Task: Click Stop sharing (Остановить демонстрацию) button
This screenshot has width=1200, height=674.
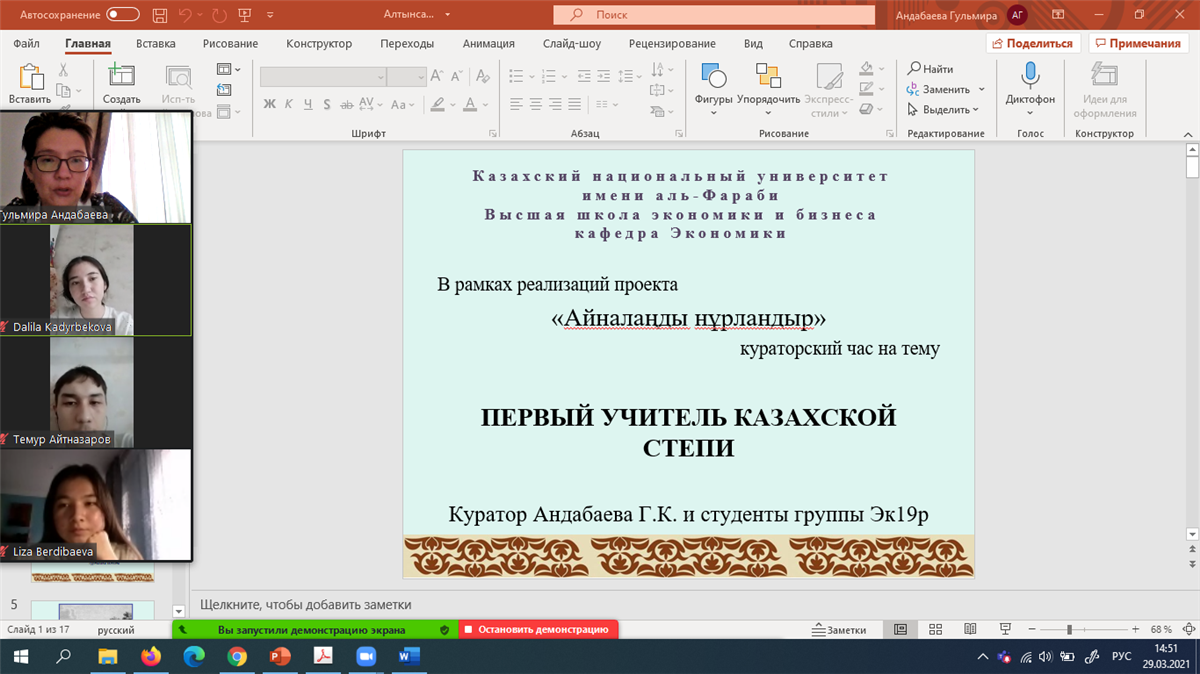Action: pyautogui.click(x=539, y=630)
